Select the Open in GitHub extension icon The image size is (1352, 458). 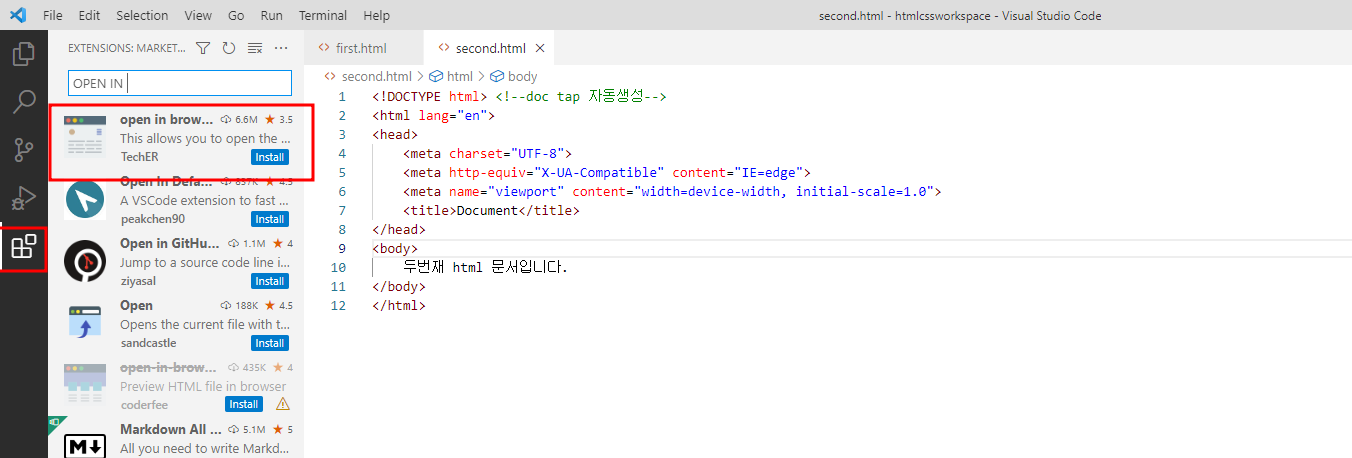coord(85,262)
